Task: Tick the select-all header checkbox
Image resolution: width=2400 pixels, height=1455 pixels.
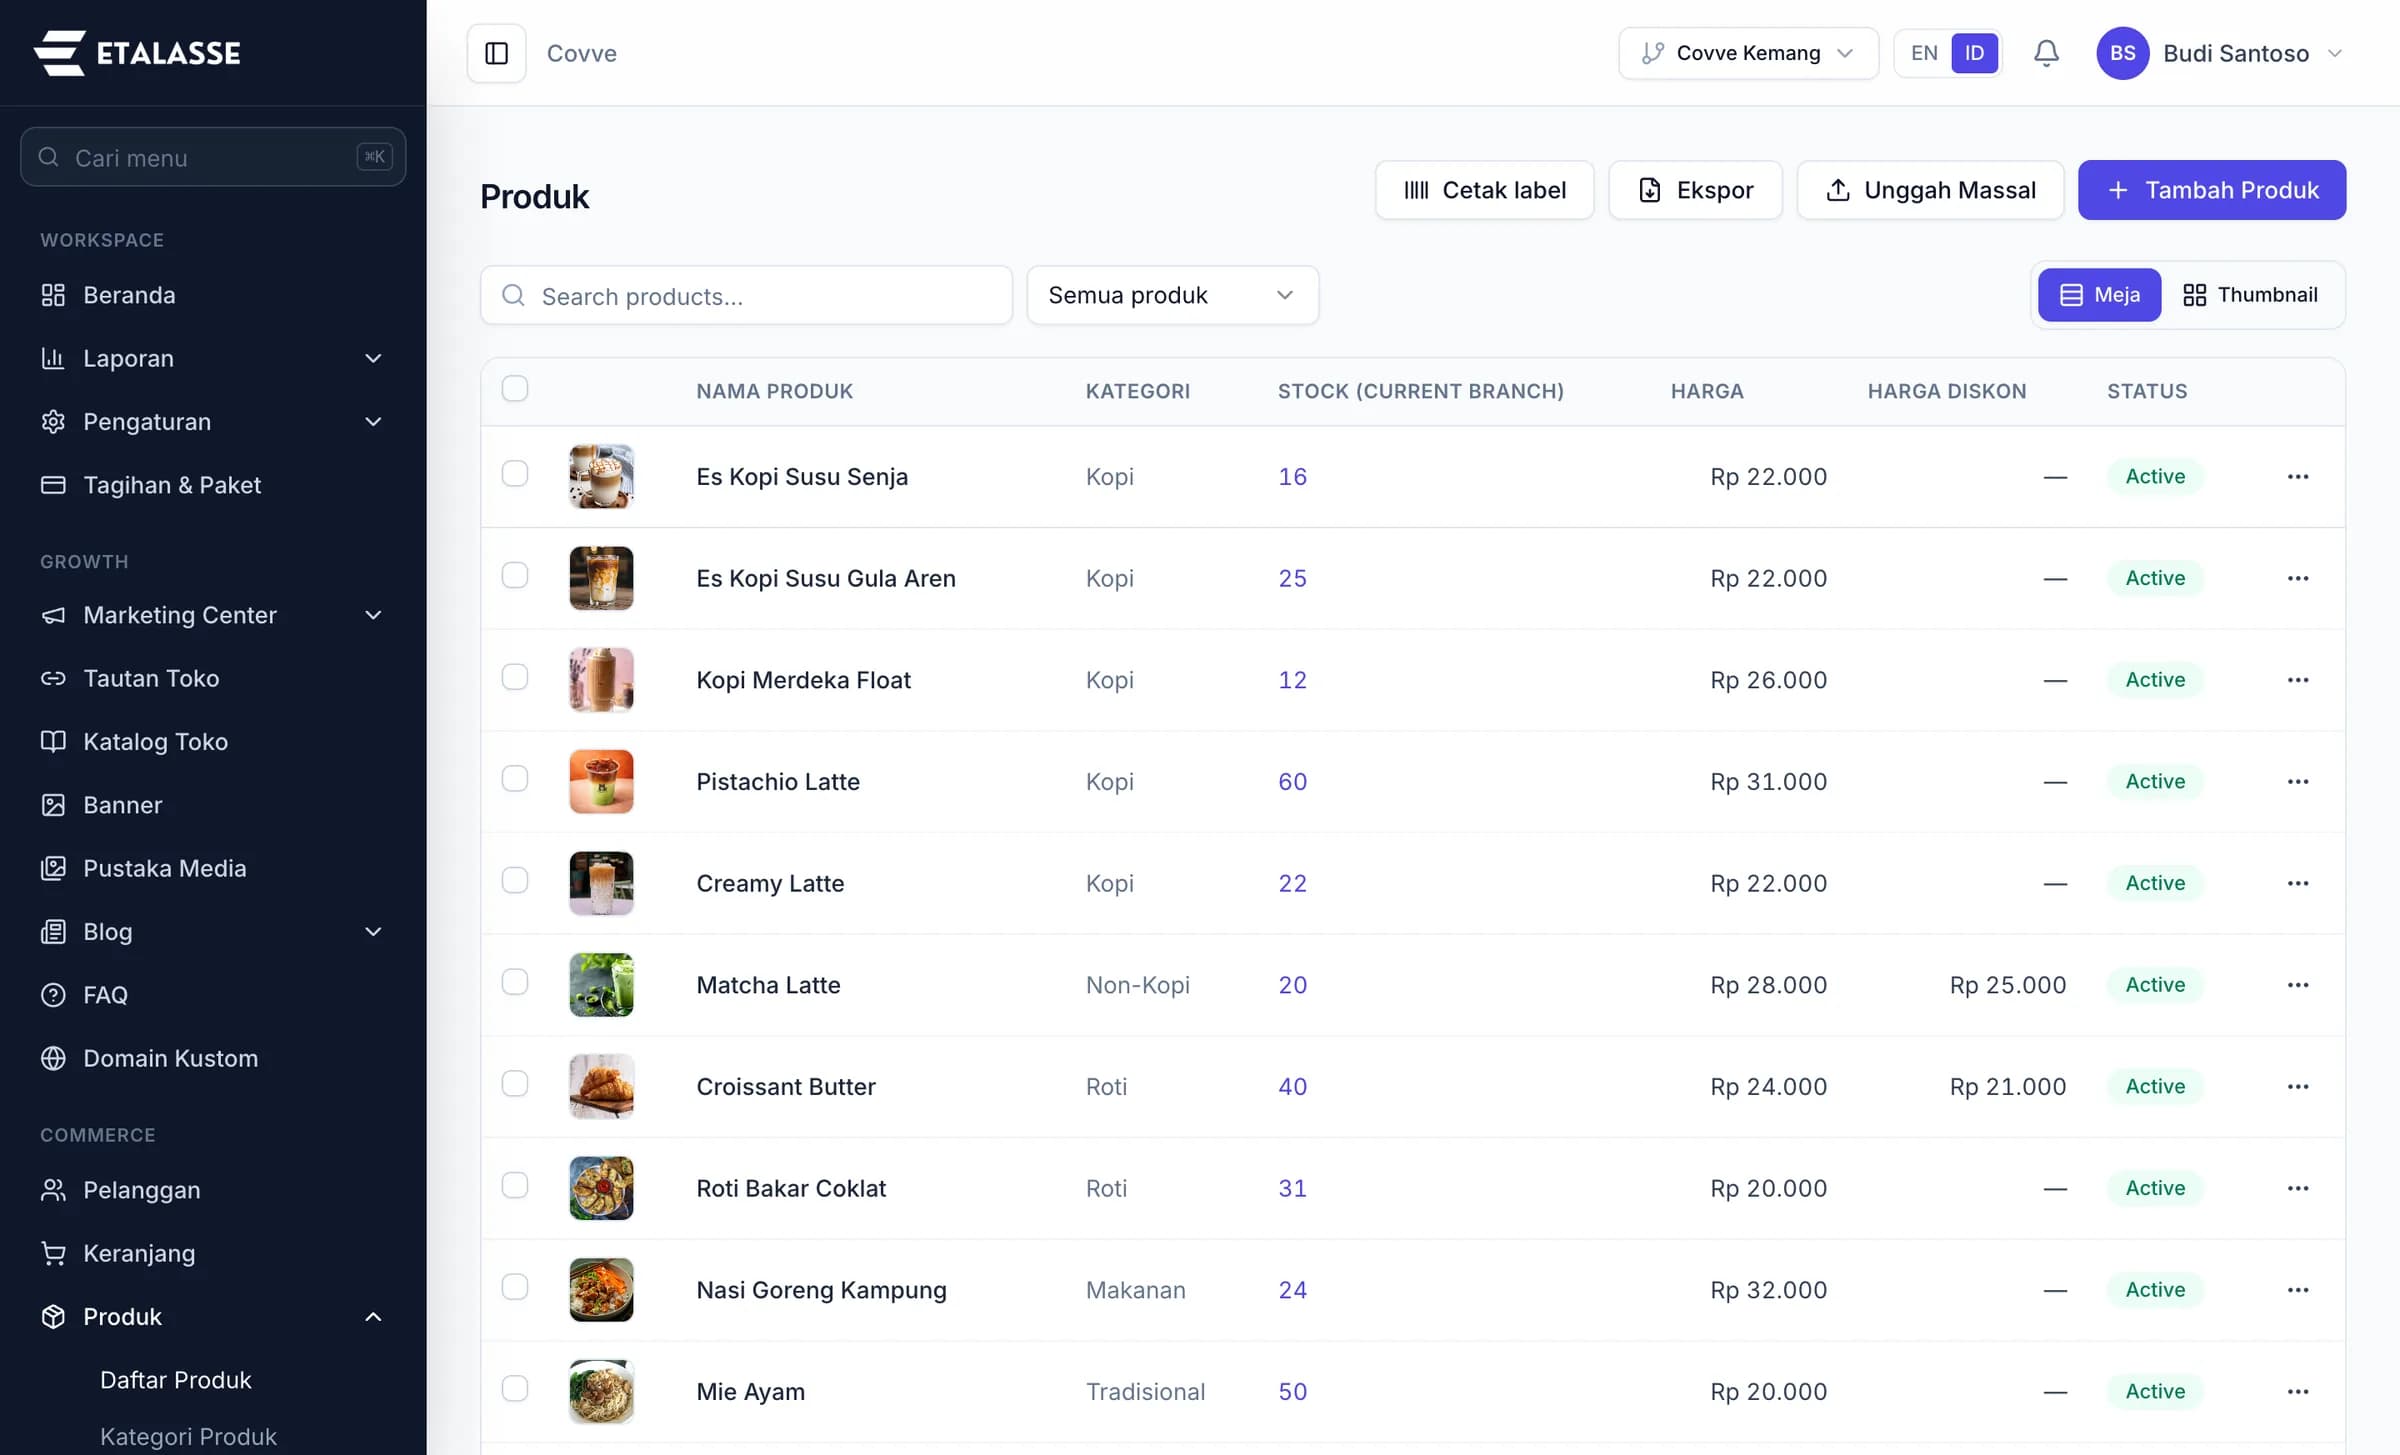Action: [515, 389]
